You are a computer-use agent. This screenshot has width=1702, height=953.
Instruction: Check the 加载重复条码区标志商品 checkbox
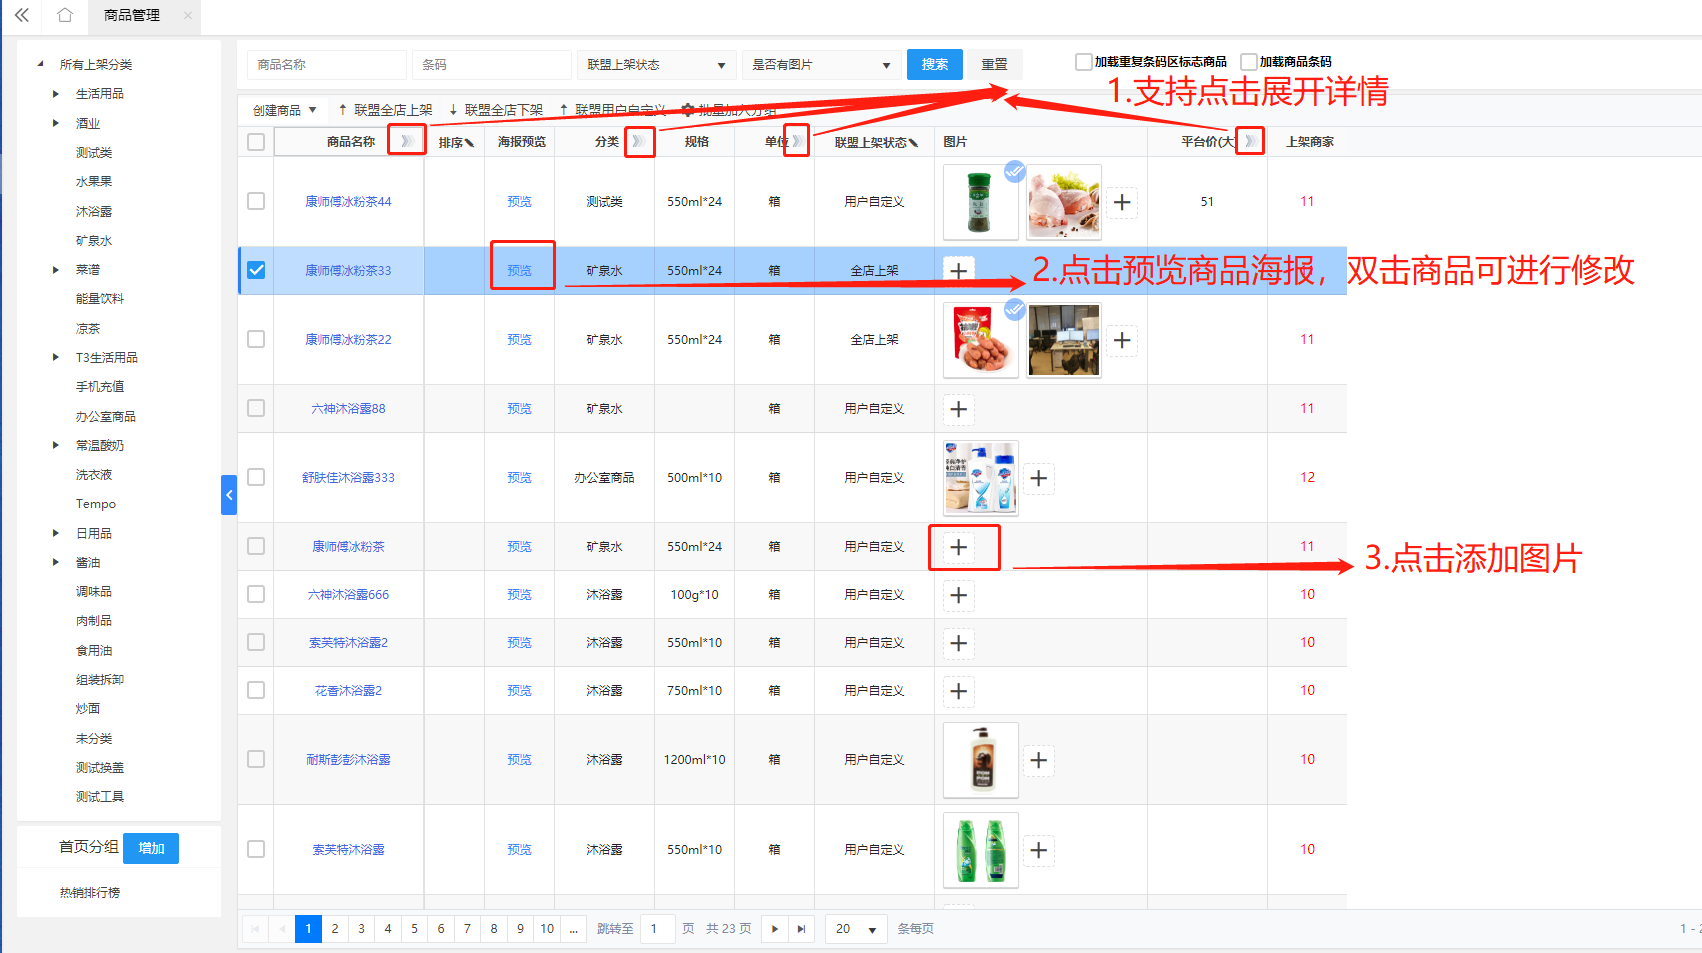(x=1083, y=62)
